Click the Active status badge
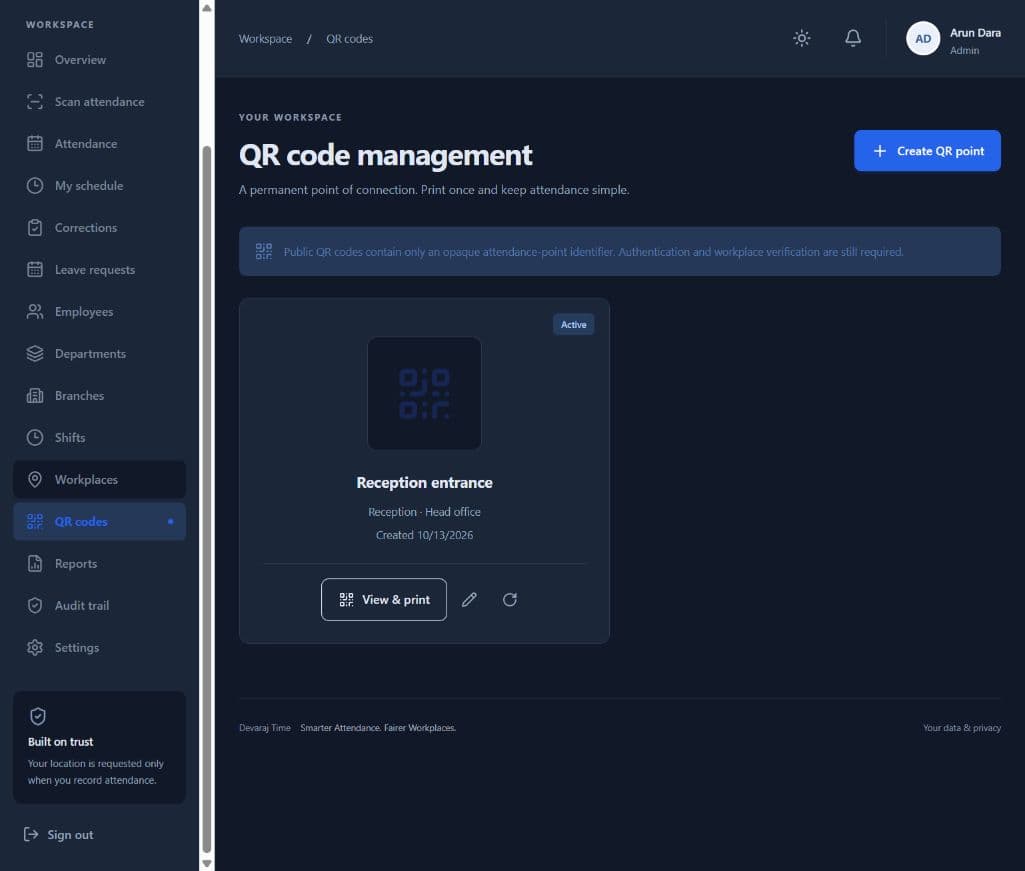 pyautogui.click(x=573, y=324)
